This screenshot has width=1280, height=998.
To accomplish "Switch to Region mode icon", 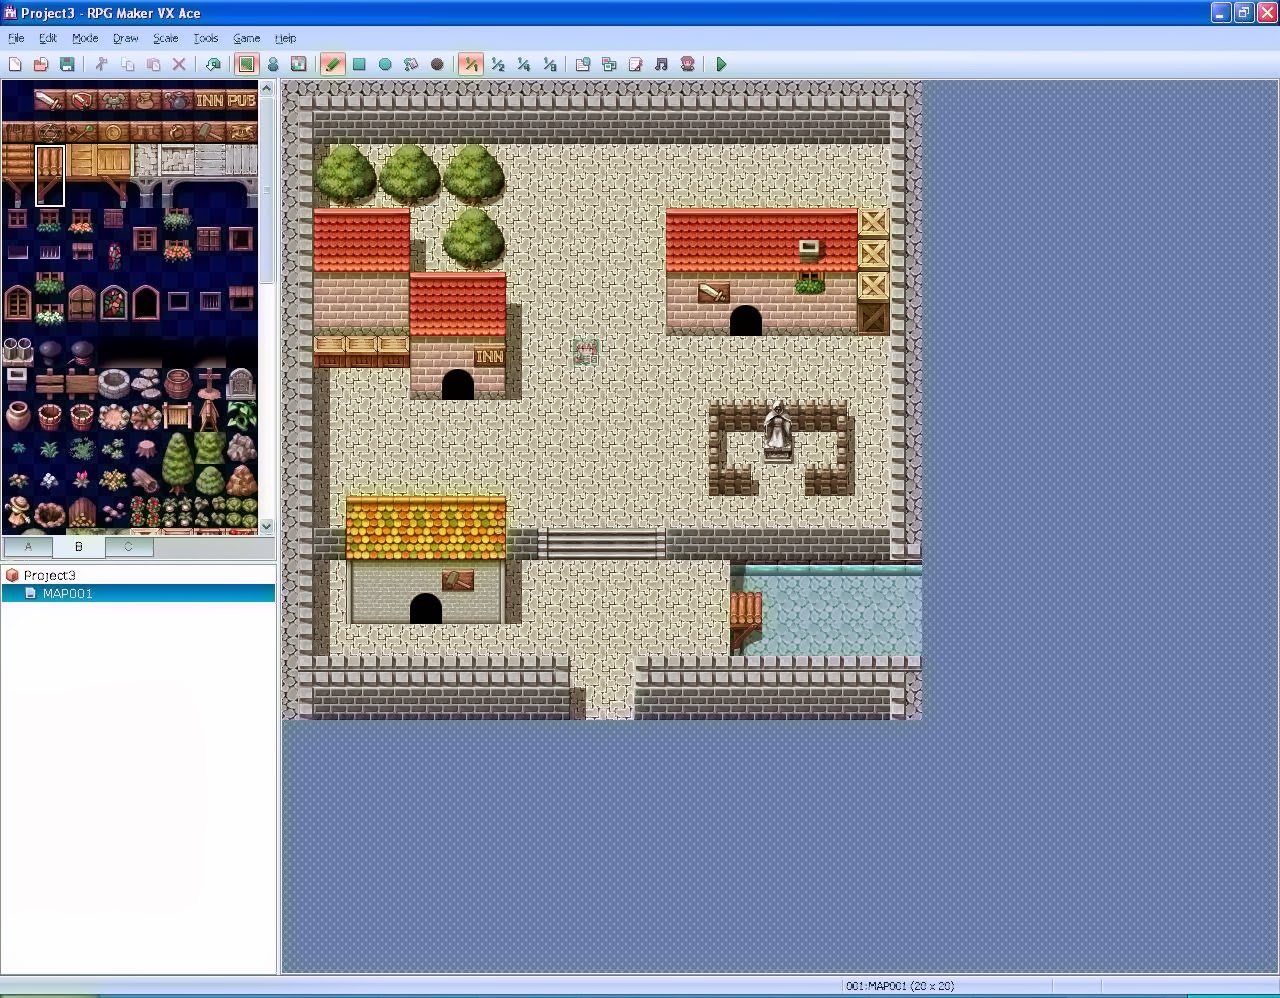I will (x=298, y=64).
